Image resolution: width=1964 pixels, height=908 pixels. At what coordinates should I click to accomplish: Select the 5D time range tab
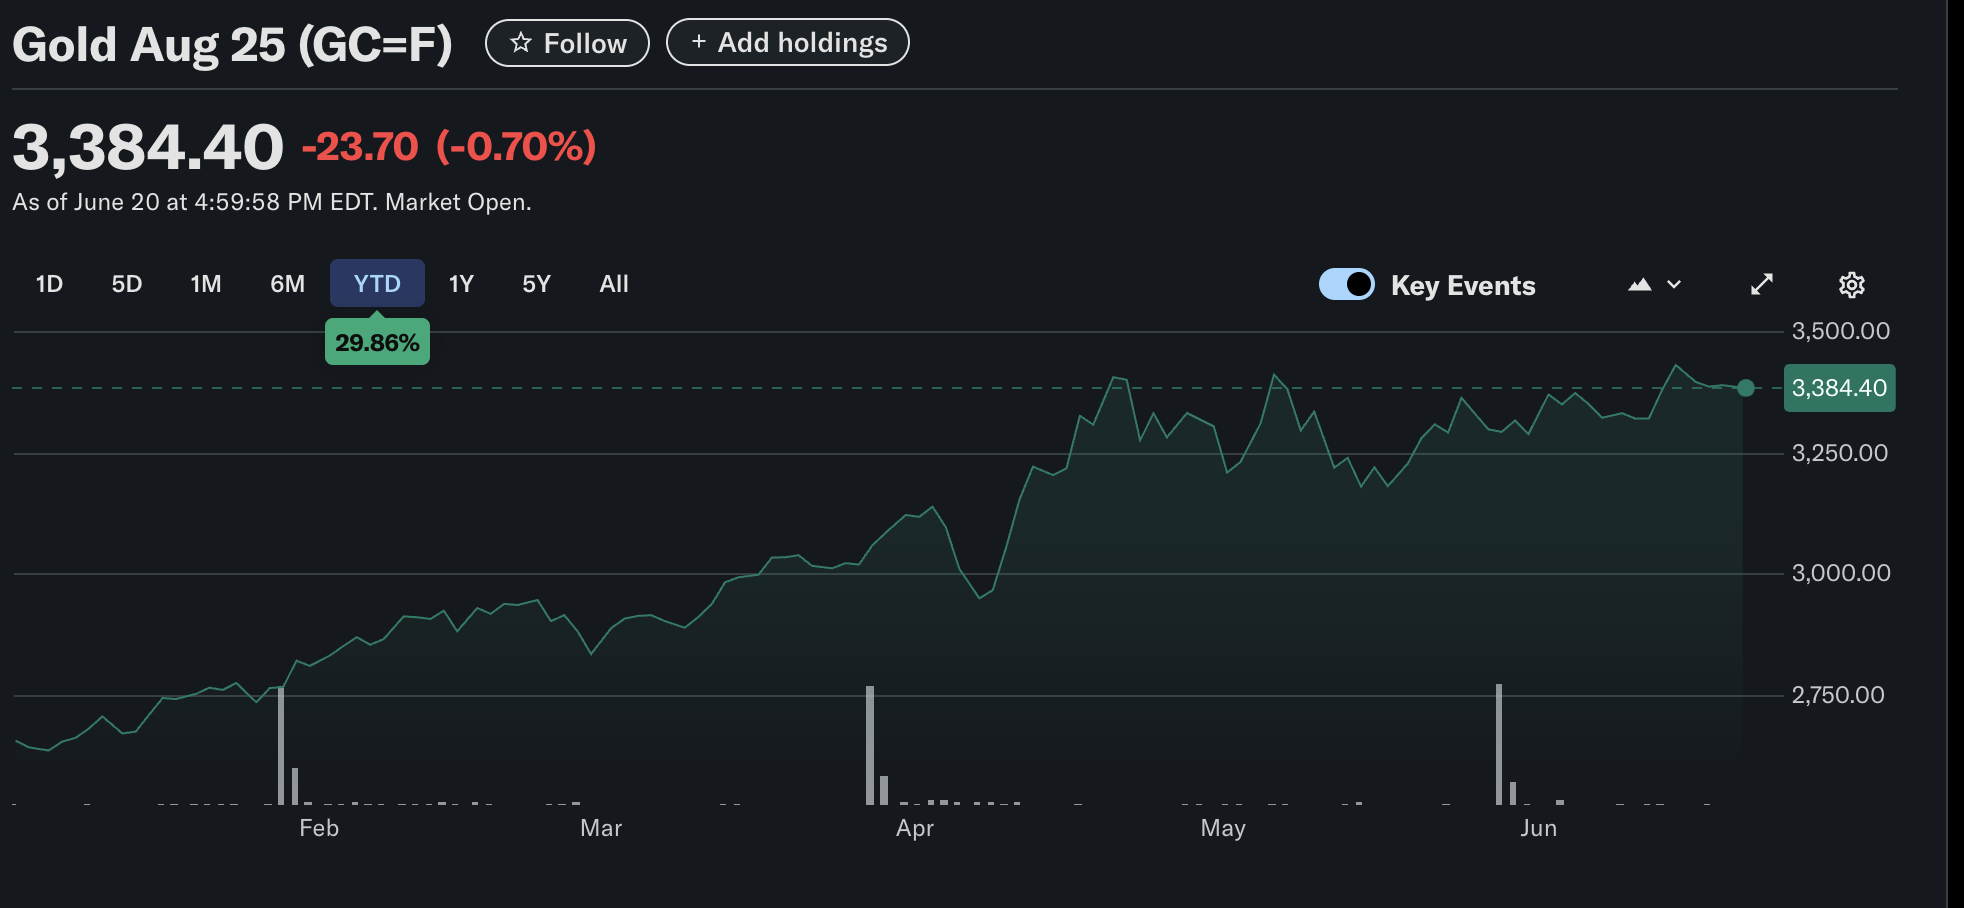point(127,284)
